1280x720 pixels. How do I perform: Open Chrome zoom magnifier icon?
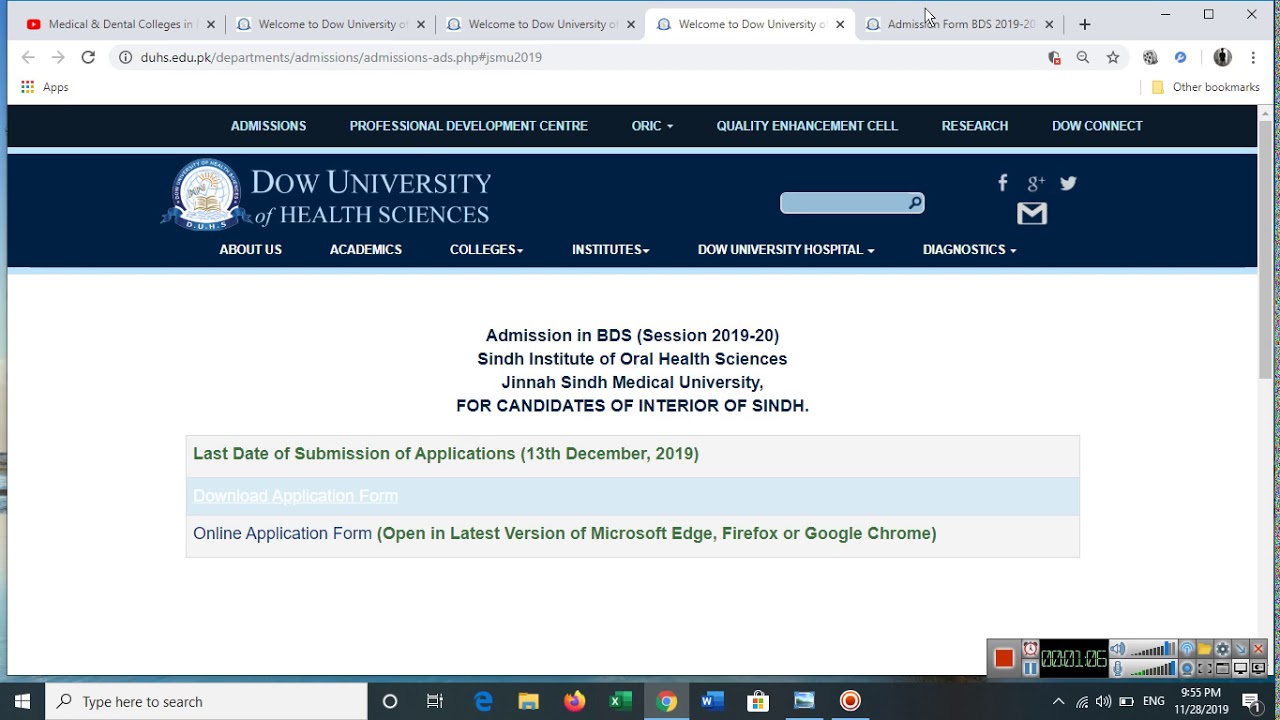tap(1083, 58)
